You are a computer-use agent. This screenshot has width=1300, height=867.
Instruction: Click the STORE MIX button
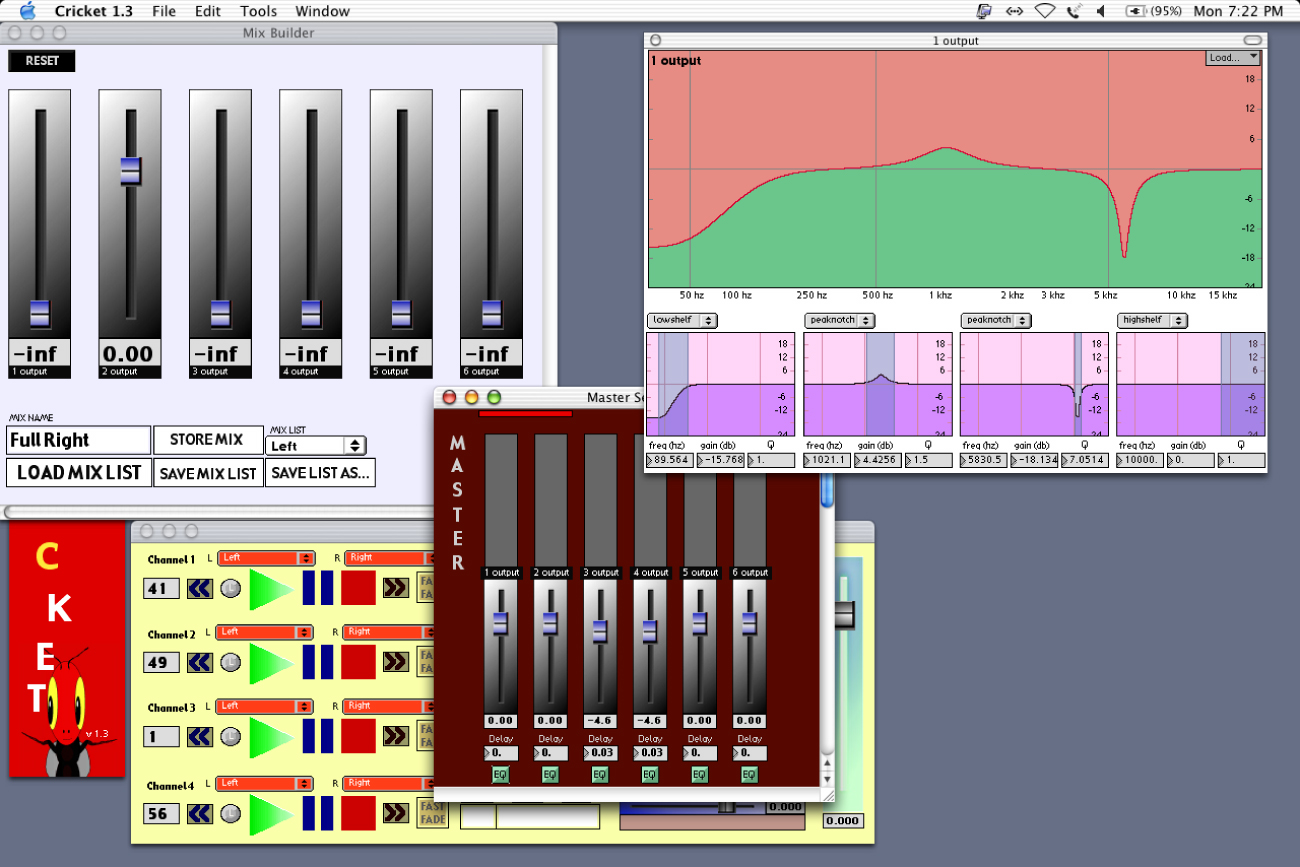pos(206,440)
